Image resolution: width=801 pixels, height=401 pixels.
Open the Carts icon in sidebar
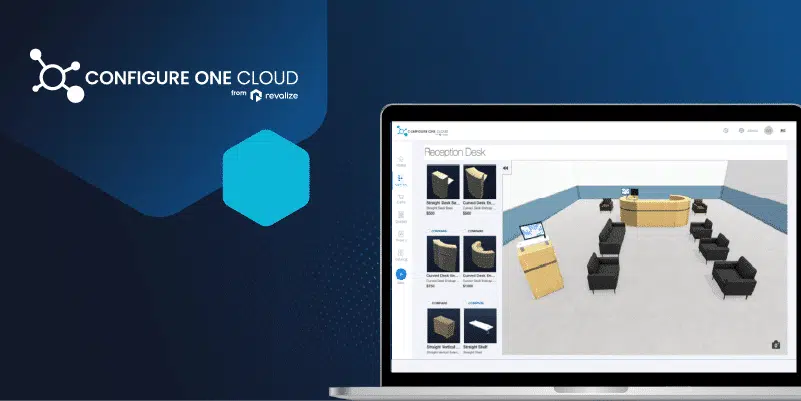[401, 199]
